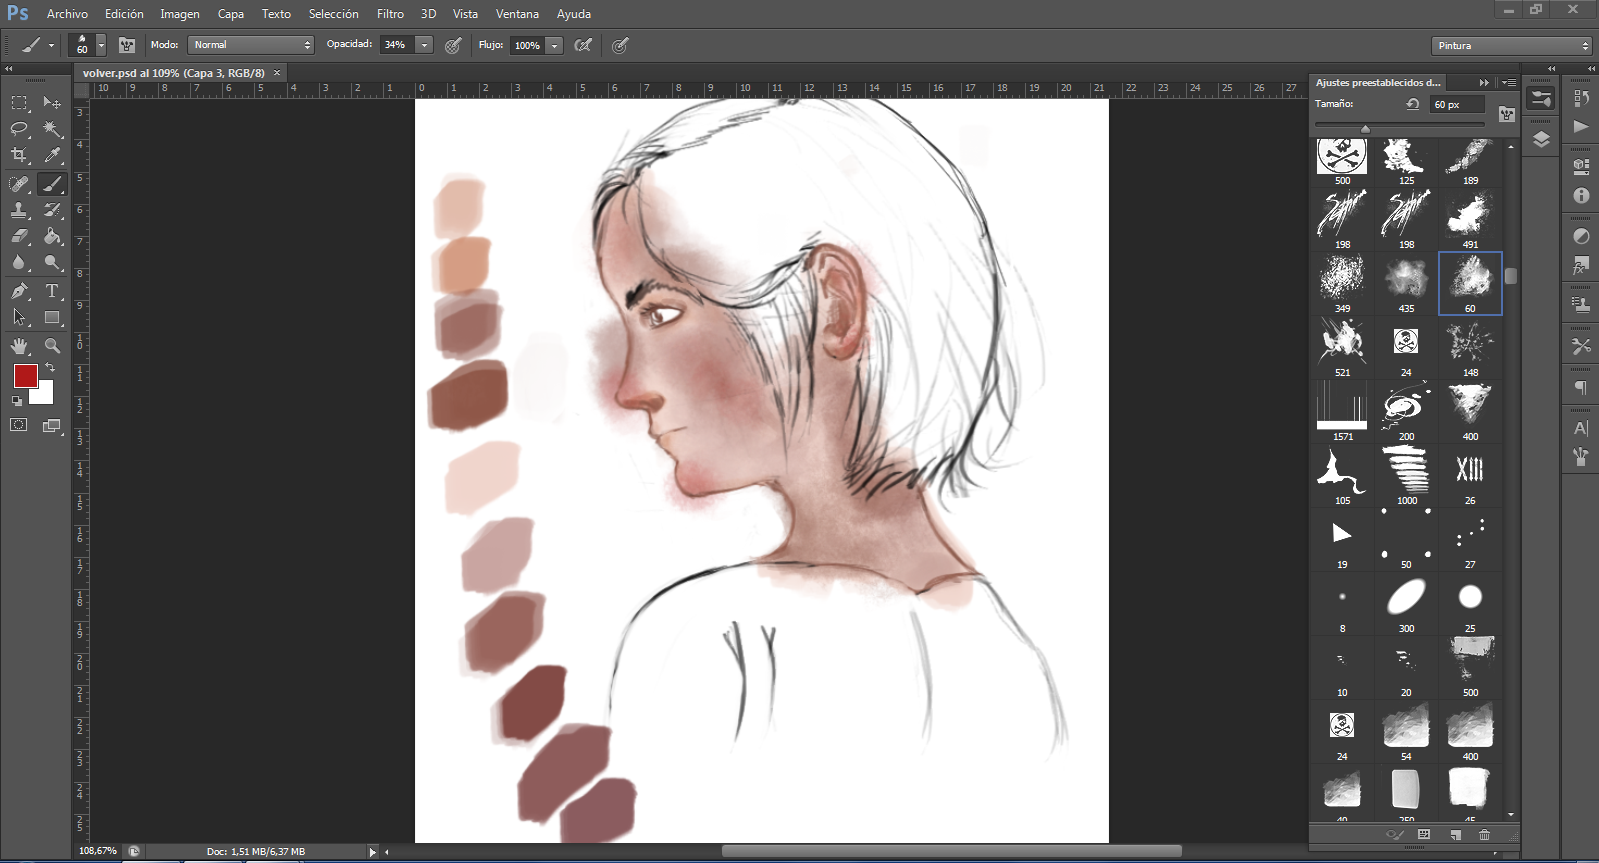Open the Brush Presets panel icon

click(1541, 99)
